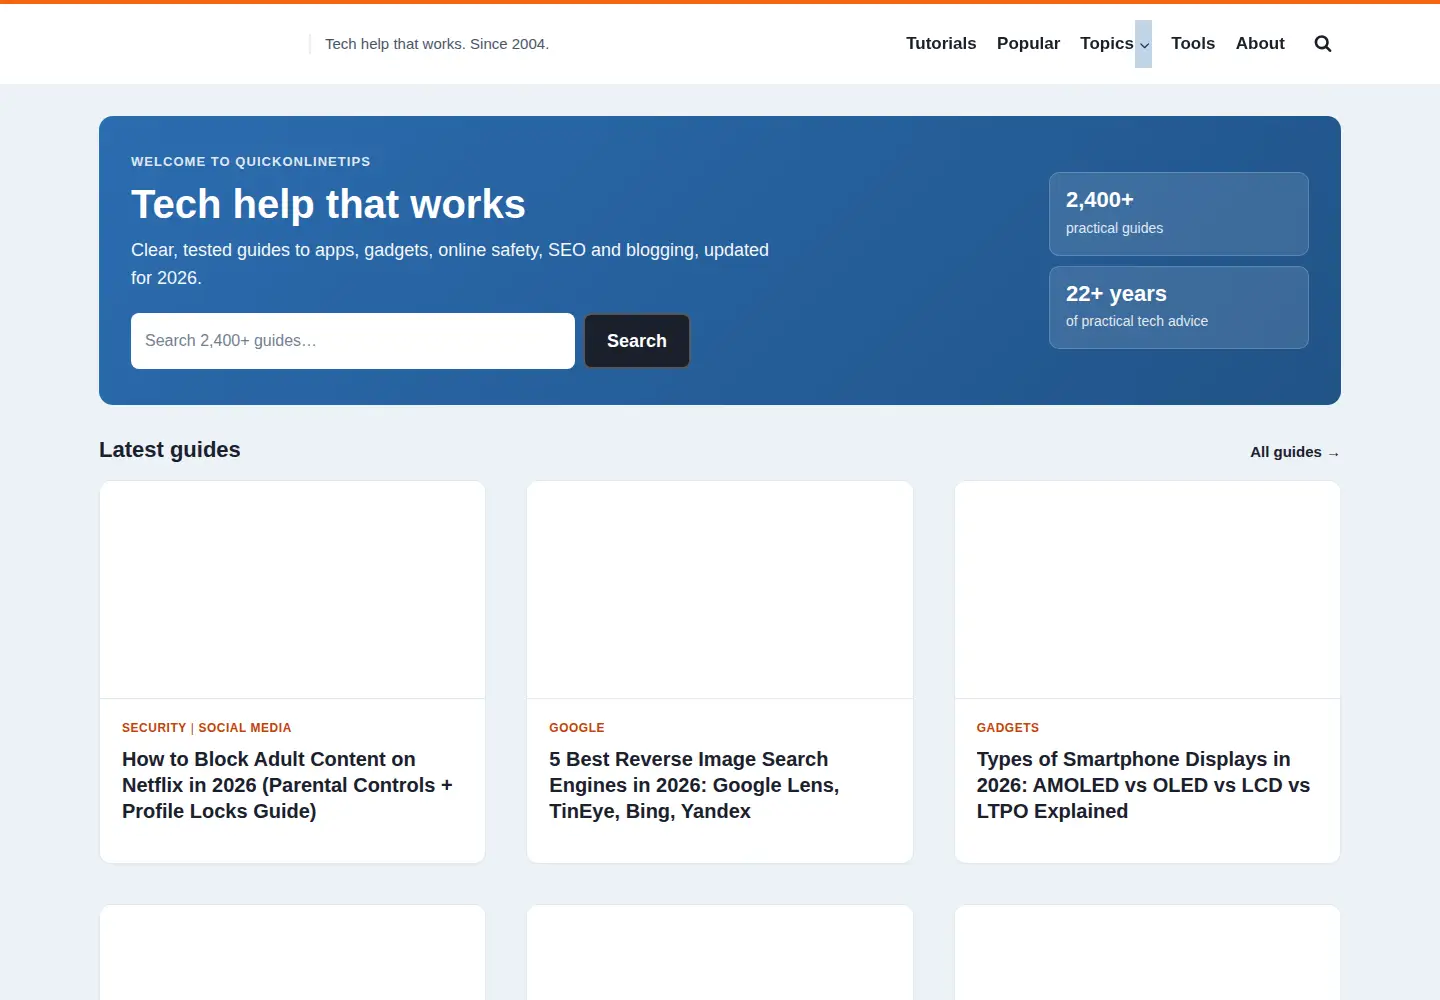Visit the About page link
This screenshot has width=1440, height=1000.
tap(1260, 44)
